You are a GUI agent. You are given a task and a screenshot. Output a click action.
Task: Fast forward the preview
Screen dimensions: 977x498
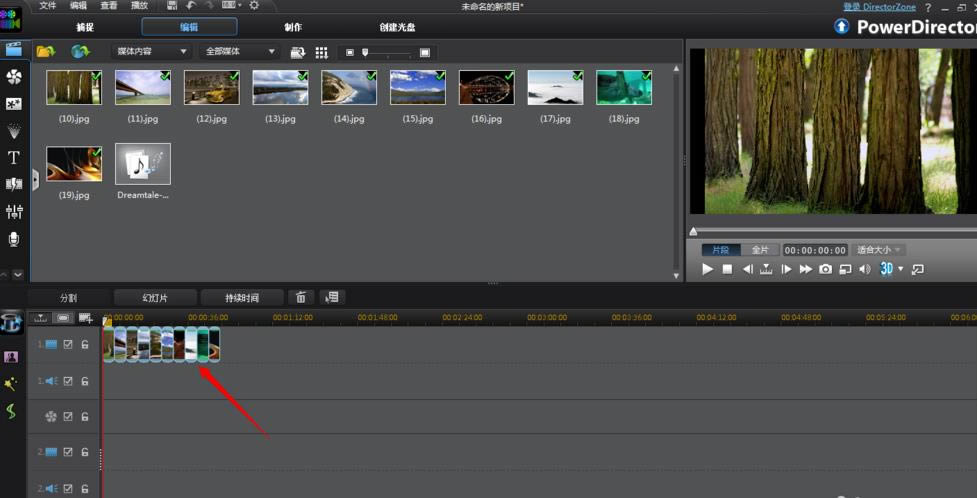[x=806, y=269]
